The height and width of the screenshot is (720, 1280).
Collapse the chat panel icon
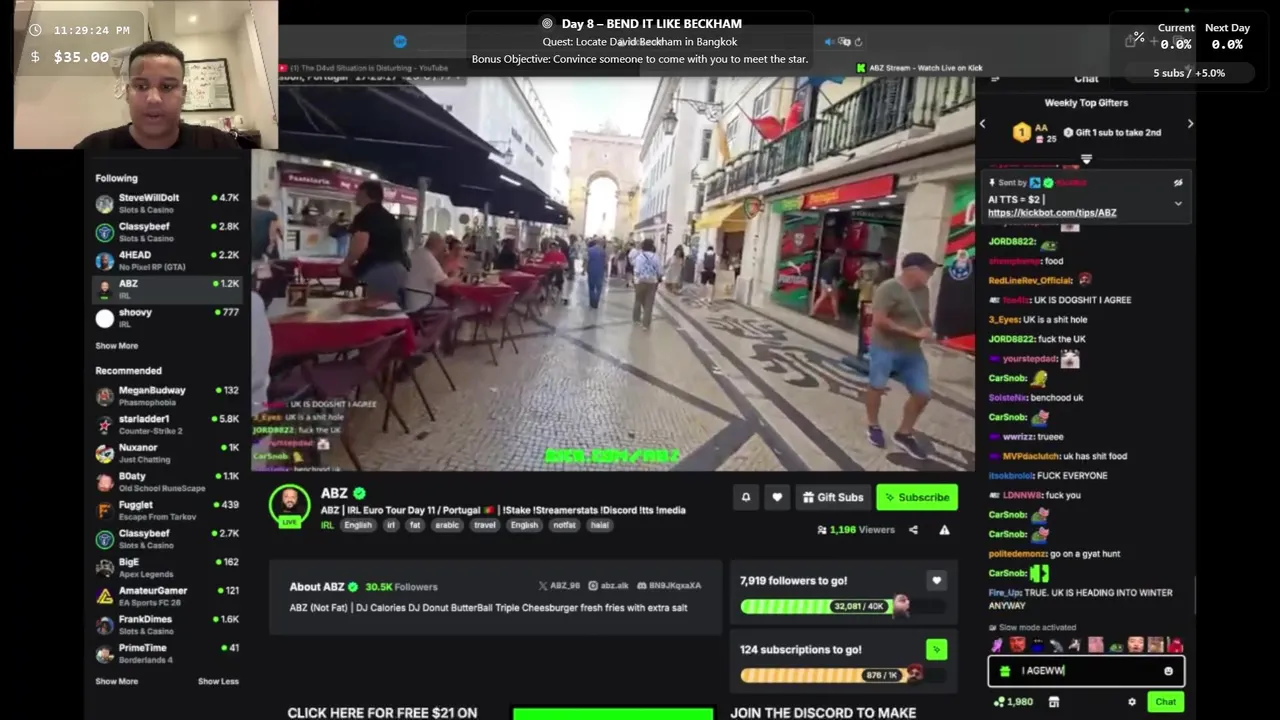[995, 79]
